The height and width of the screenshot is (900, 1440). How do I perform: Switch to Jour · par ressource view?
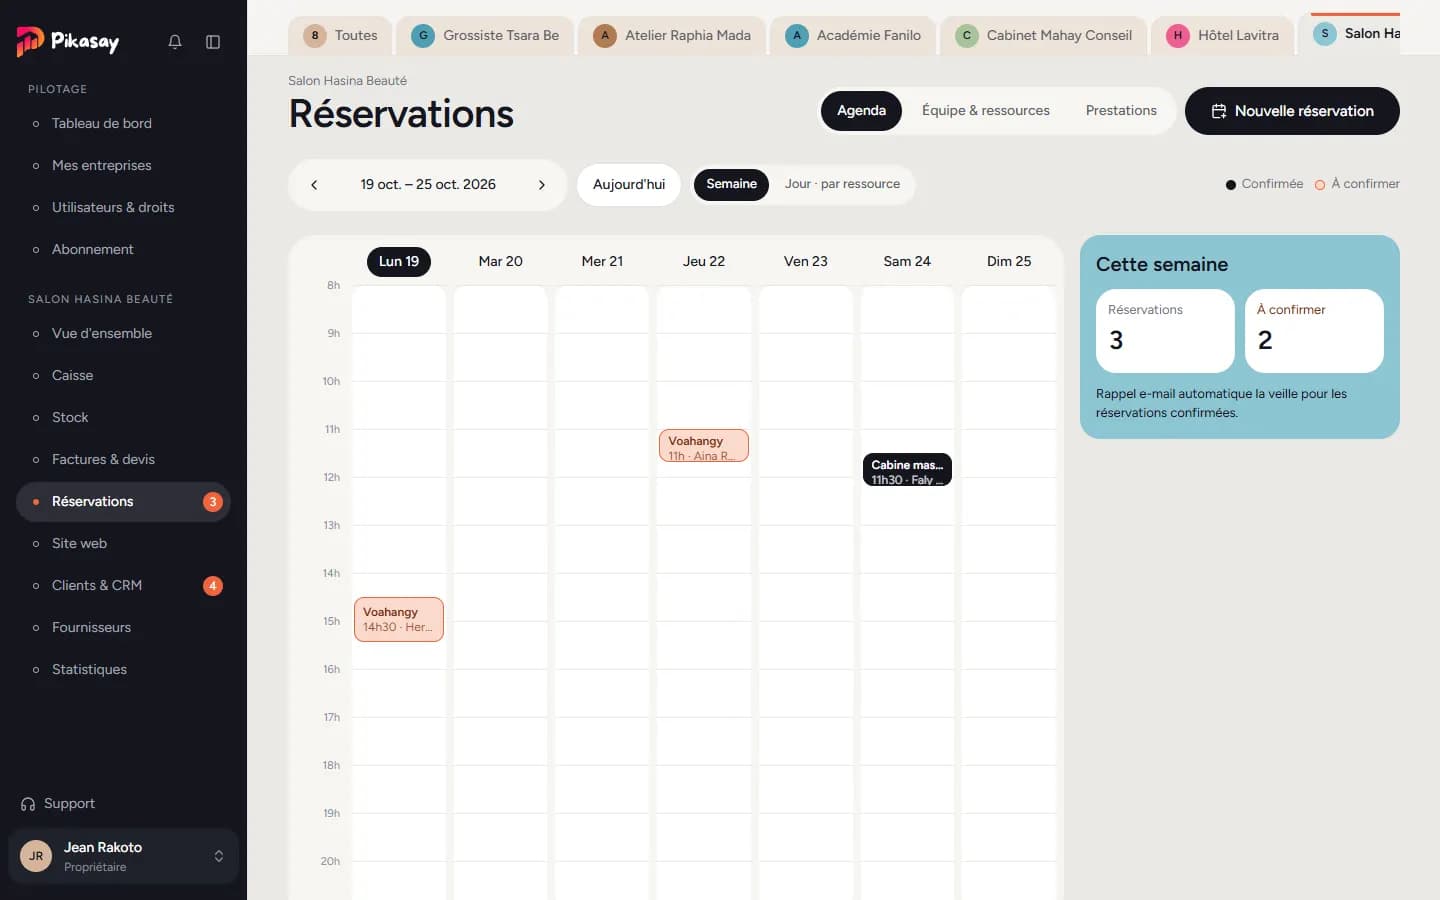pyautogui.click(x=842, y=184)
